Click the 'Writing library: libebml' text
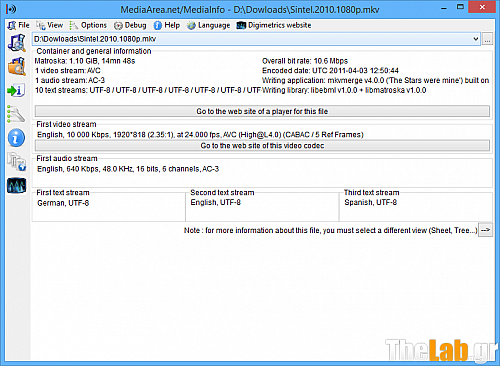500x366 pixels. [344, 90]
